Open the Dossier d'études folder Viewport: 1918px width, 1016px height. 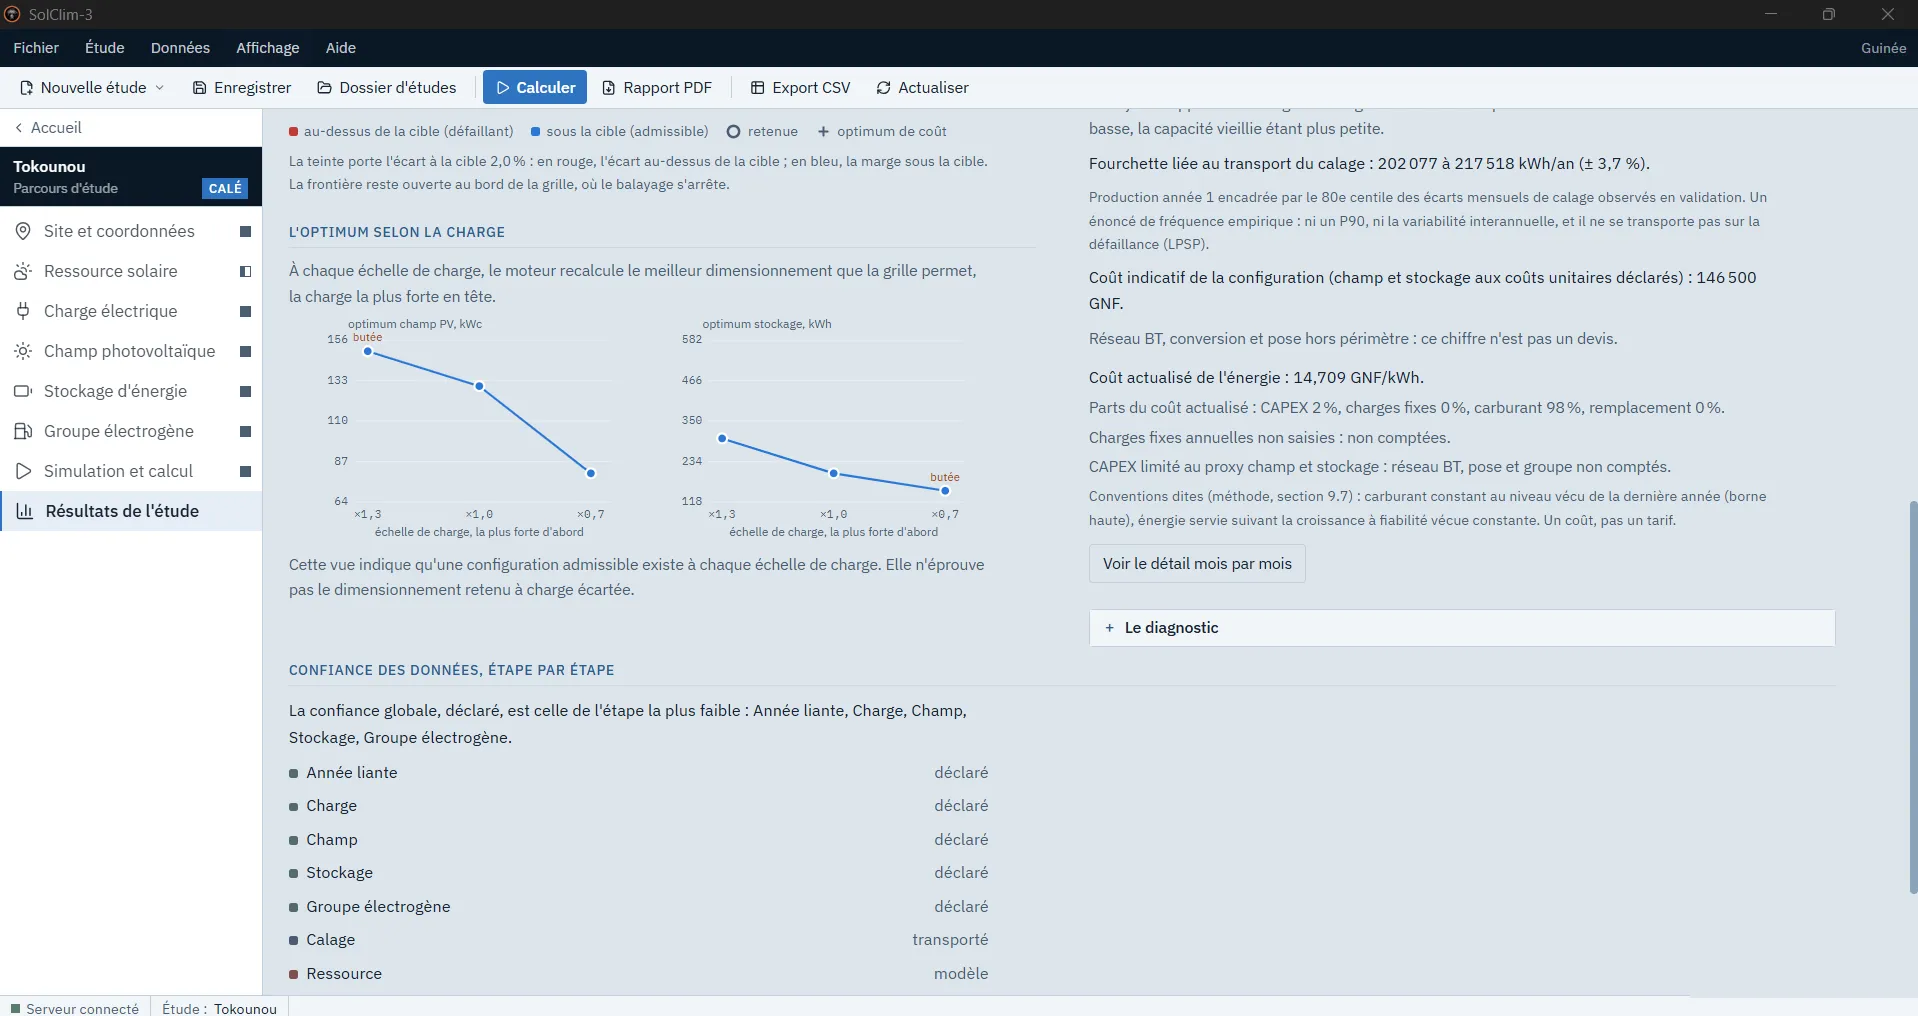(387, 88)
